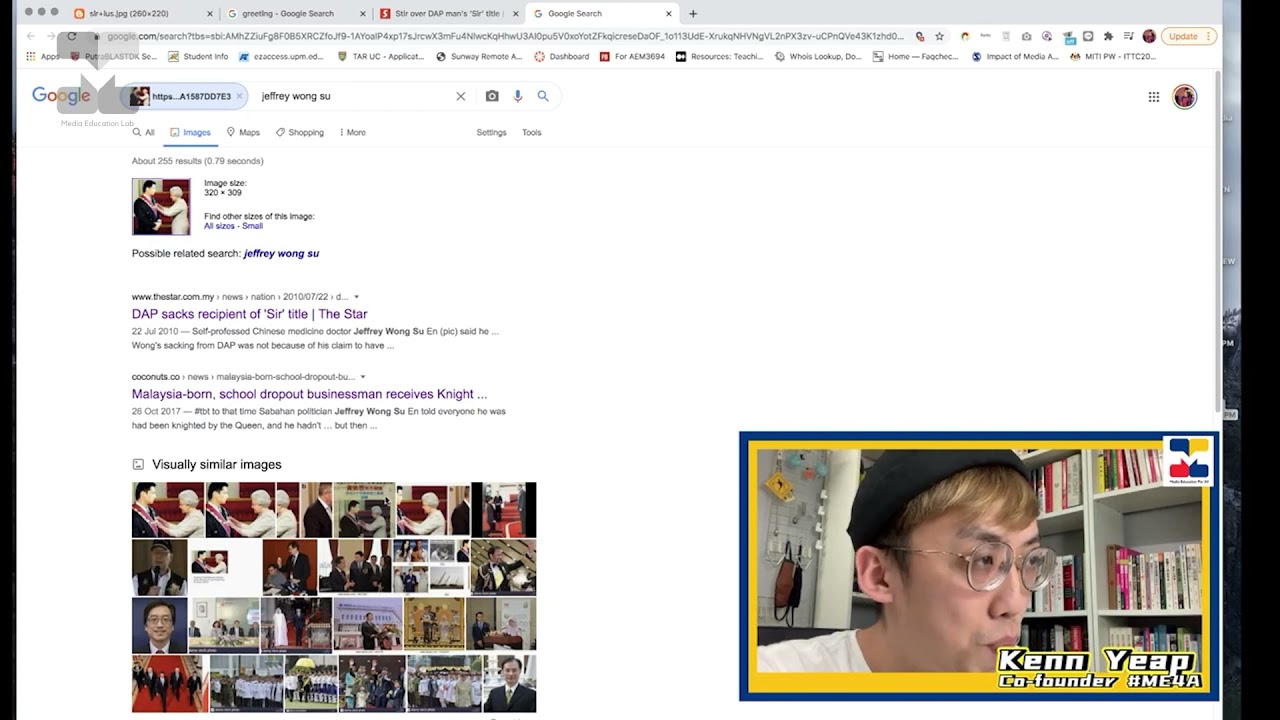Viewport: 1280px width, 720px height.
Task: Start voice search with the microphone
Action: (x=518, y=97)
